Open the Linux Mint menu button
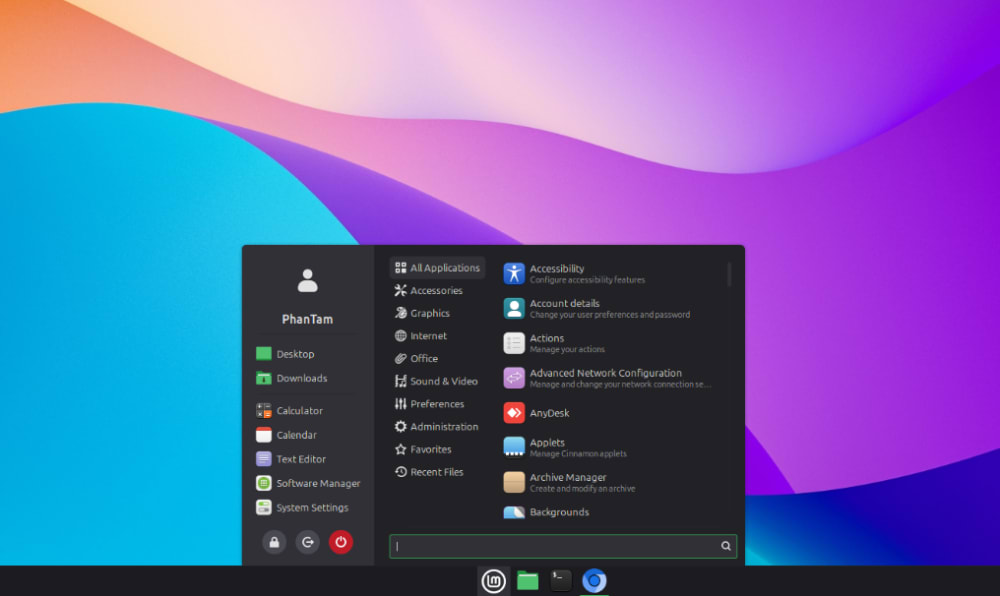This screenshot has height=596, width=1000. click(493, 581)
